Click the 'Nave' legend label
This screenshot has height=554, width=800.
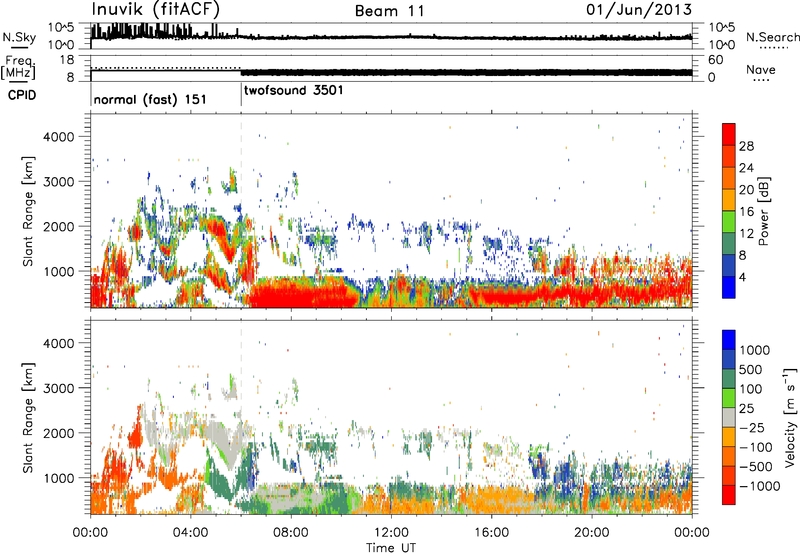point(760,69)
